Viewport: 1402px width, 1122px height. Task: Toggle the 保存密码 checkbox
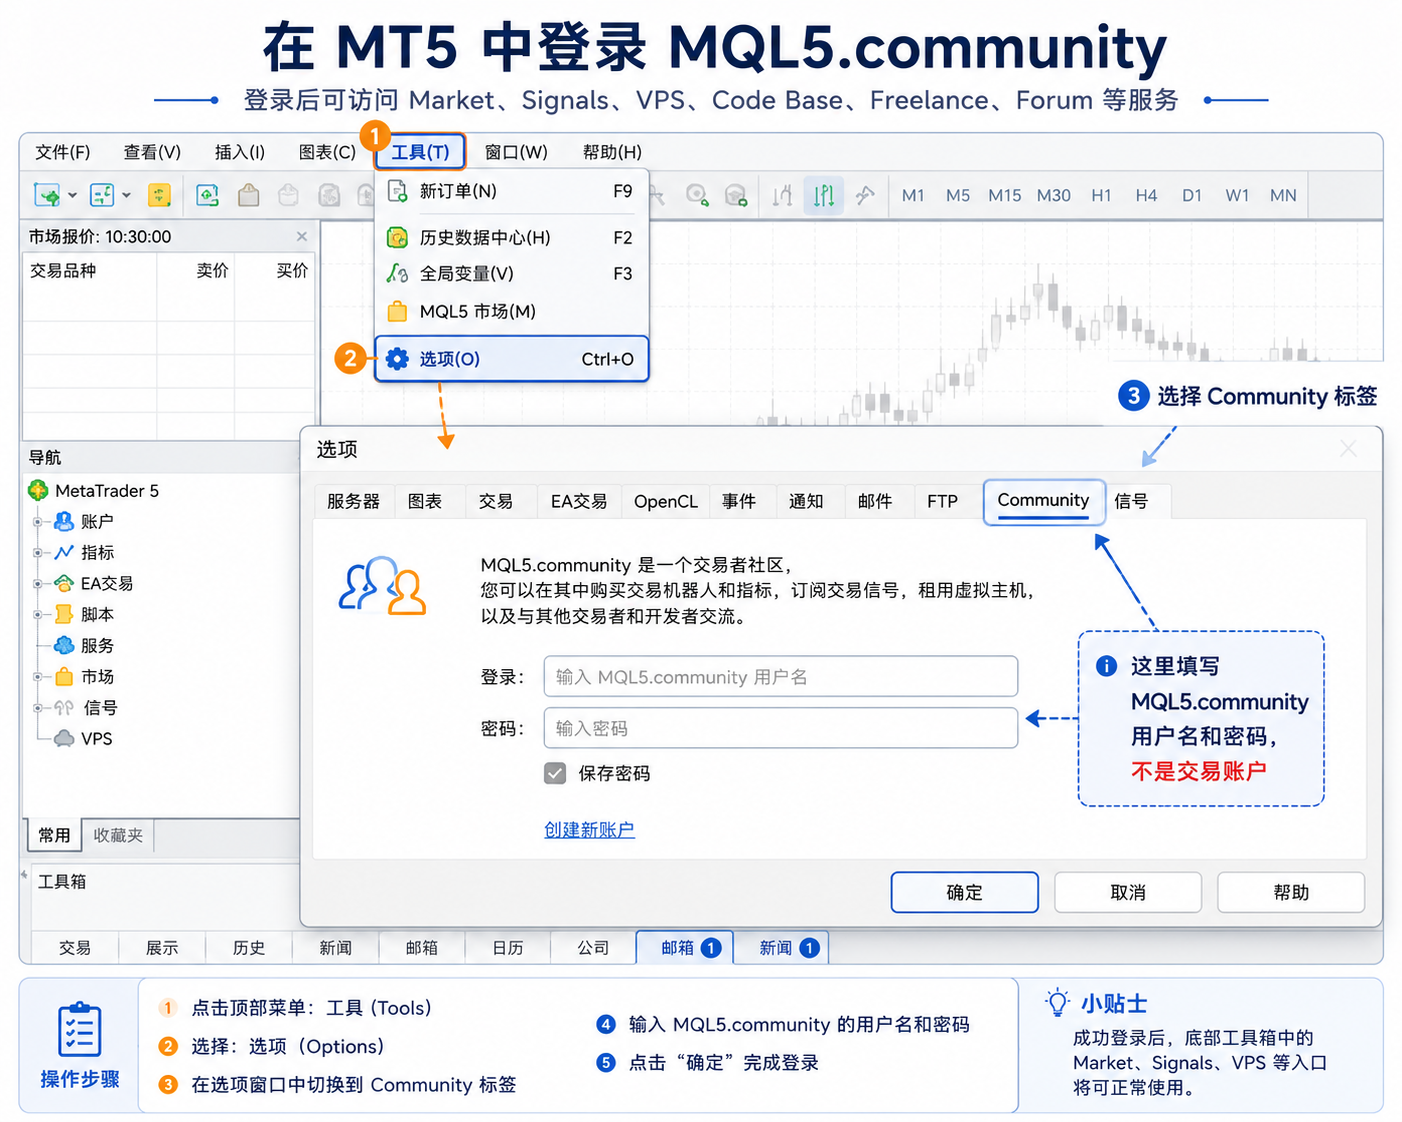pyautogui.click(x=555, y=773)
